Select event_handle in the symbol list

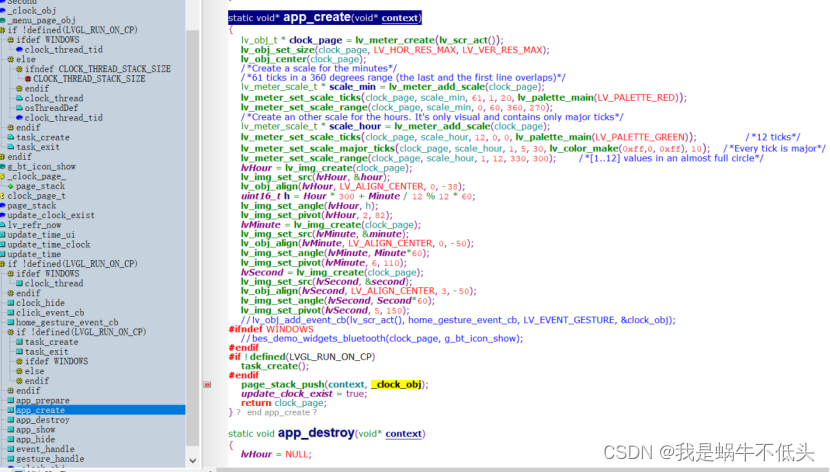tap(45, 449)
